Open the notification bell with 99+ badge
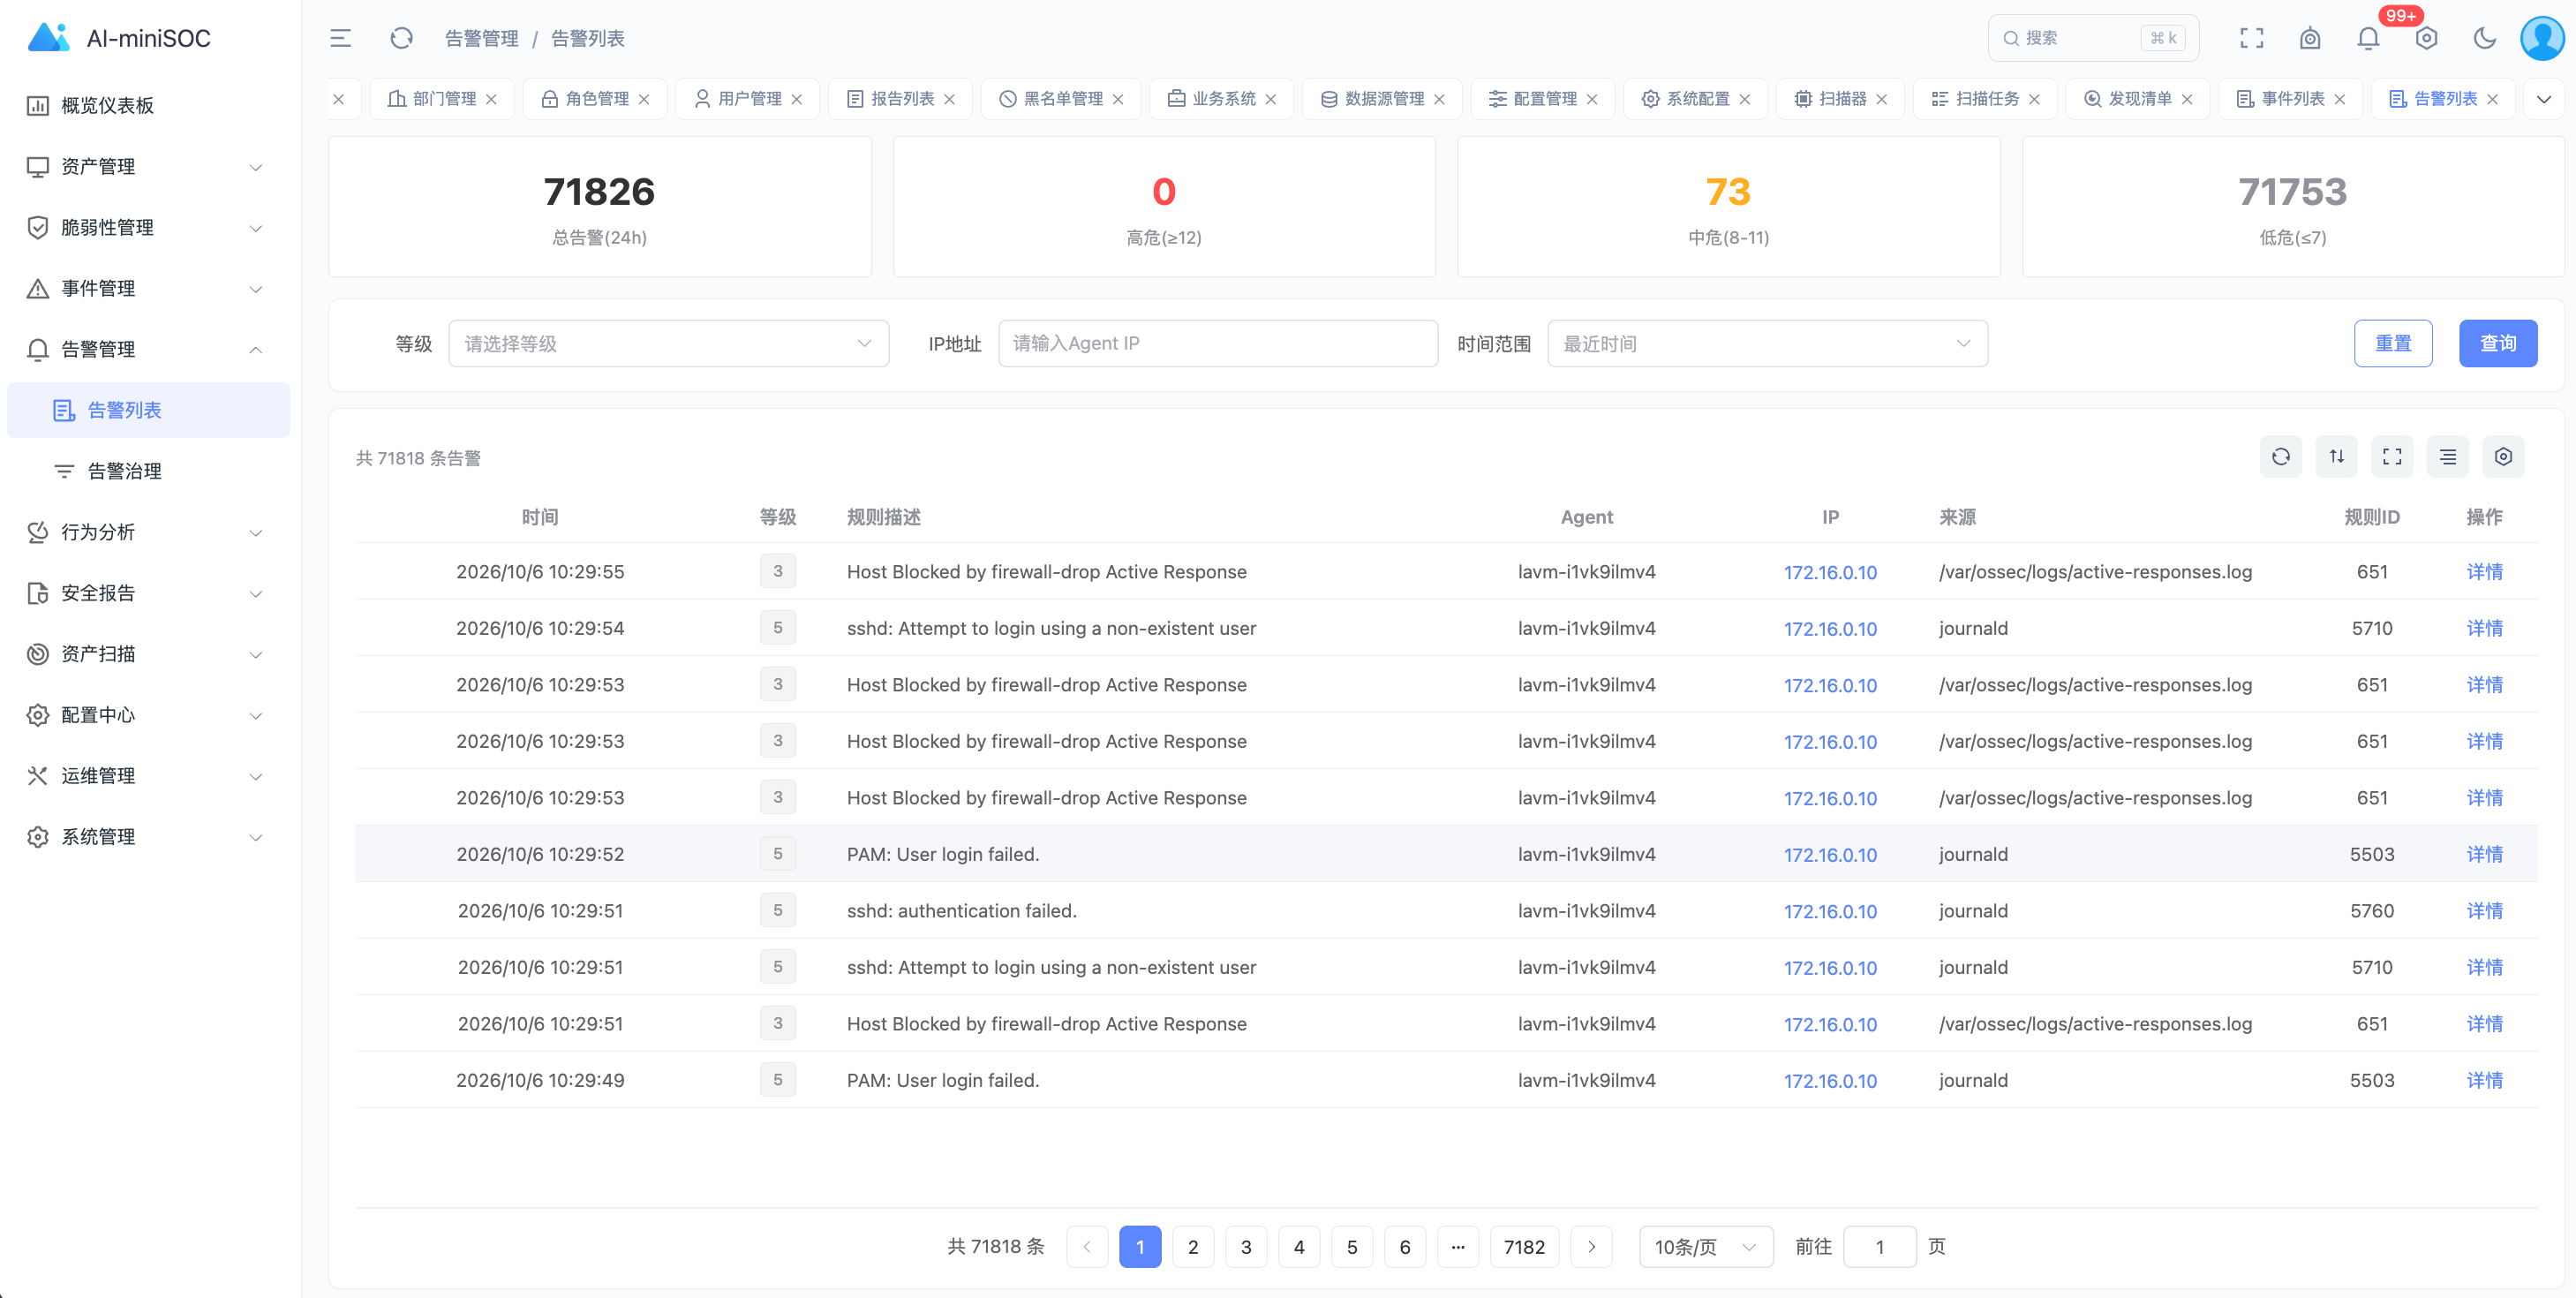Image resolution: width=2576 pixels, height=1298 pixels. [x=2368, y=38]
